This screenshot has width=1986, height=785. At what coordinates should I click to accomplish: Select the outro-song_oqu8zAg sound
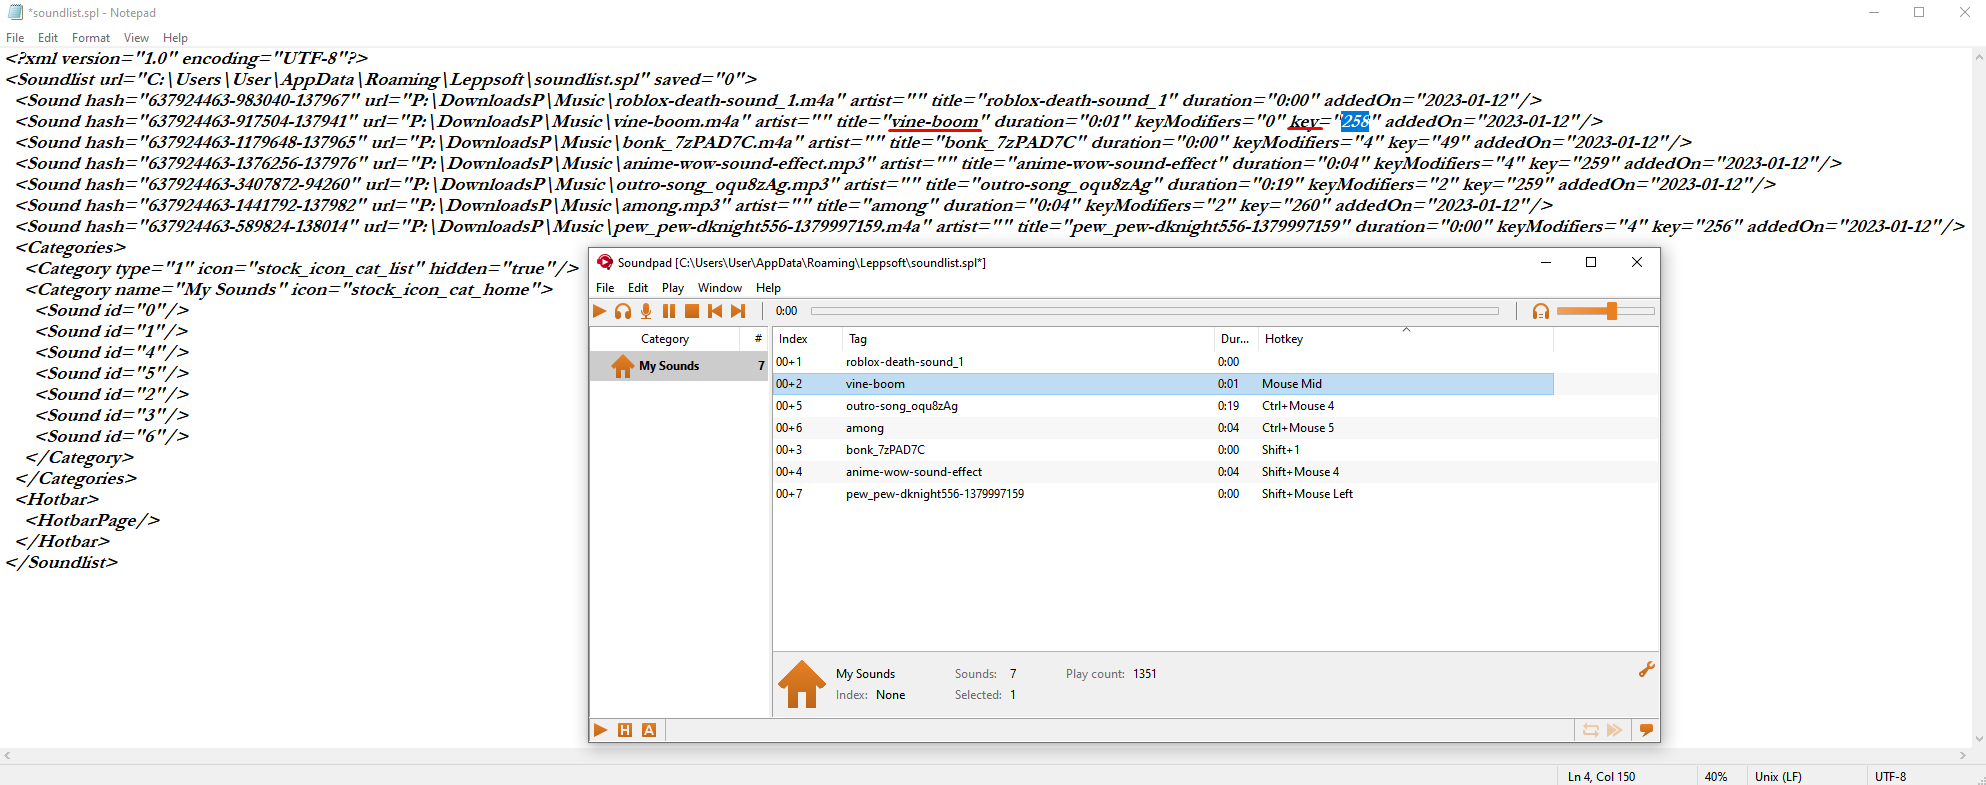1163,406
